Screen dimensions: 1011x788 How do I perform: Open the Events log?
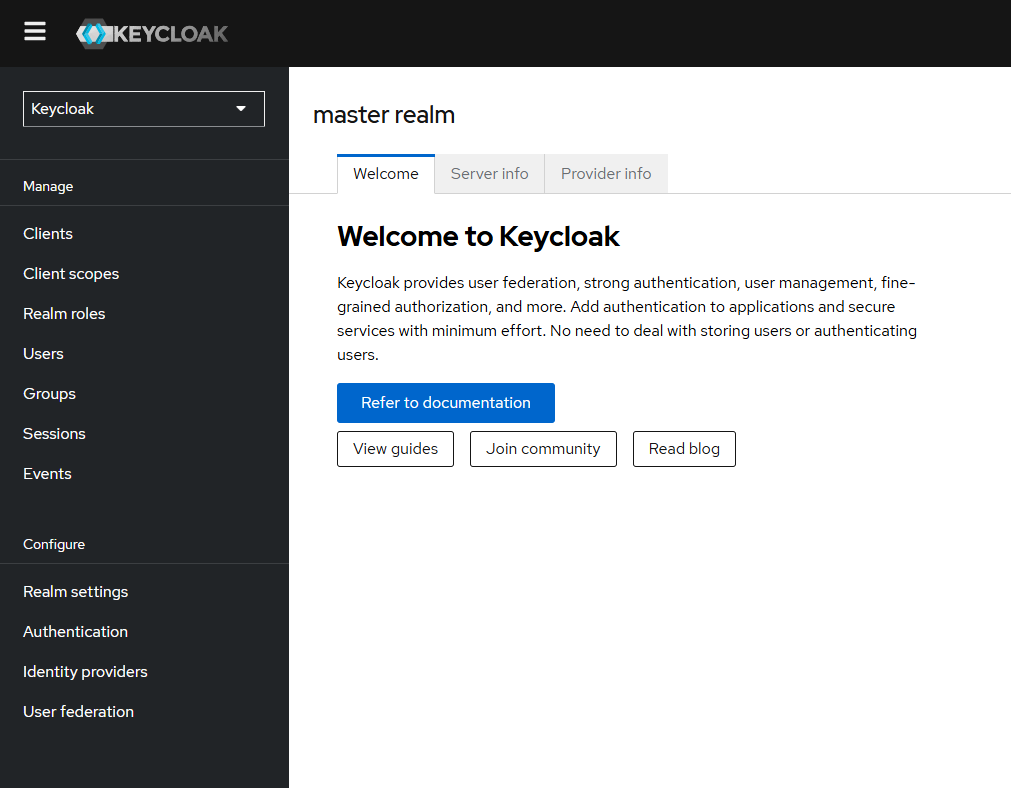point(47,473)
